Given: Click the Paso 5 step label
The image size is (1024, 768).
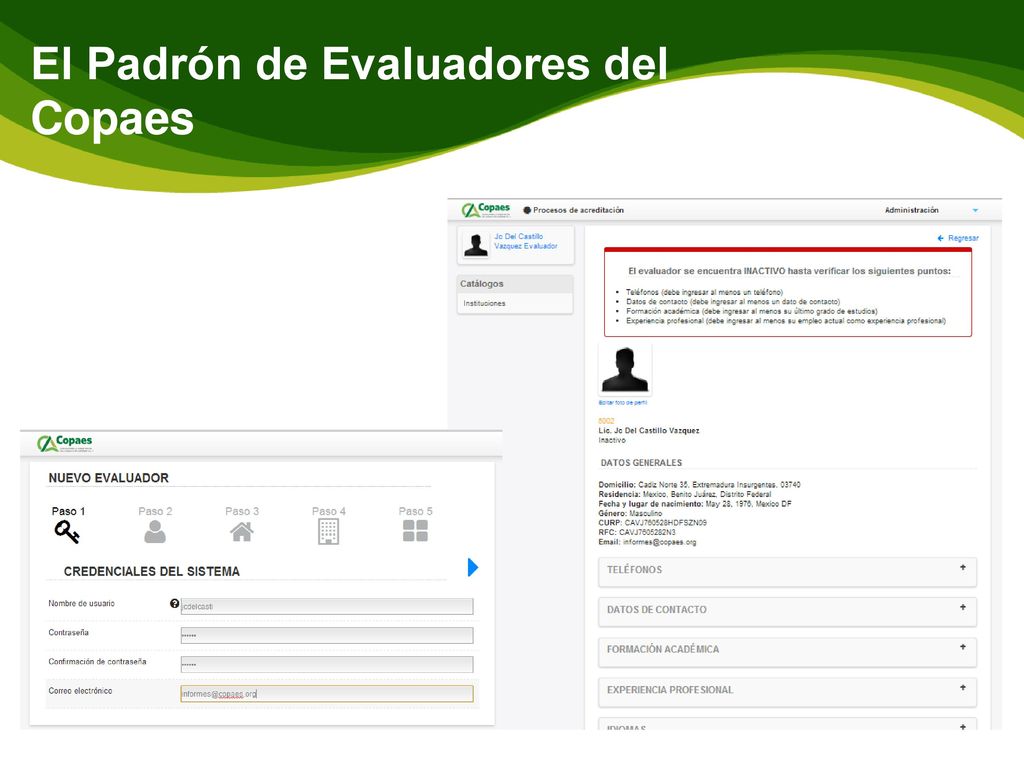Looking at the screenshot, I should [x=415, y=511].
